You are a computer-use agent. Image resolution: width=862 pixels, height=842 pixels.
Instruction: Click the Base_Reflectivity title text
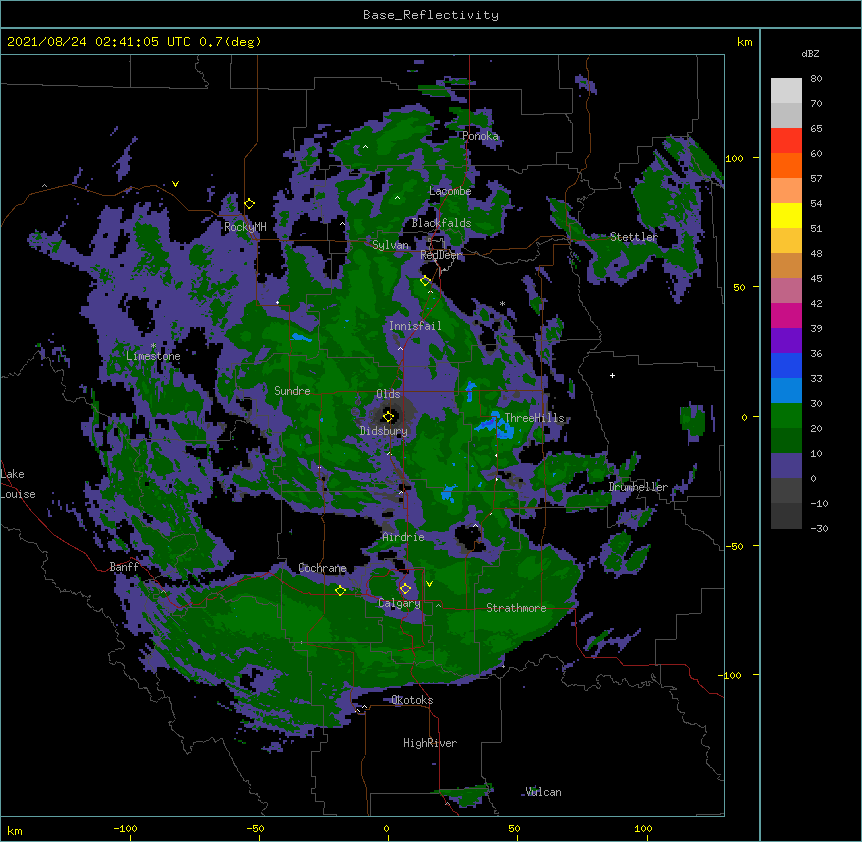[431, 15]
